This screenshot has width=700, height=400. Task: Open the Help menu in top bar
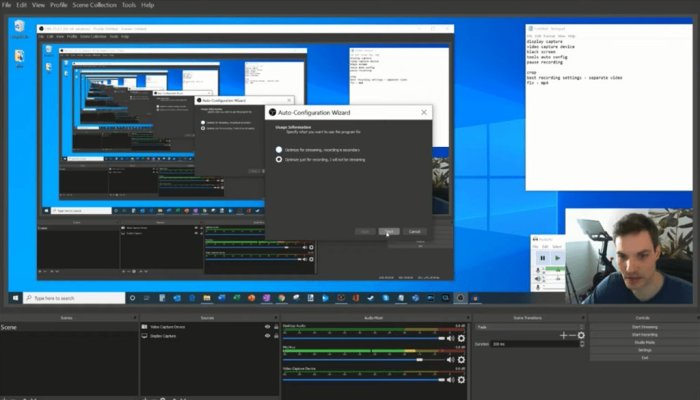pyautogui.click(x=147, y=5)
